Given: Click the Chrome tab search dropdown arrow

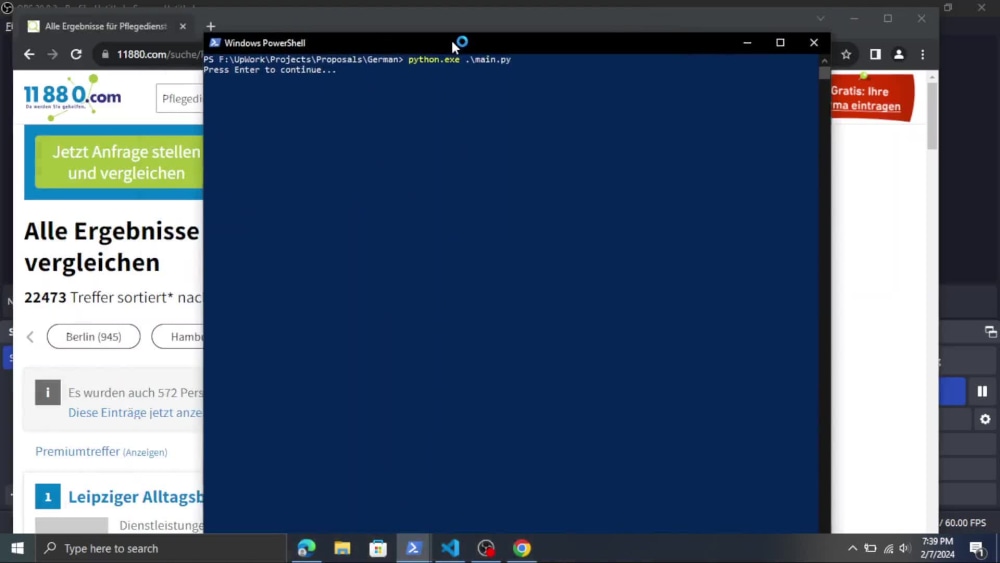Looking at the screenshot, I should [821, 18].
